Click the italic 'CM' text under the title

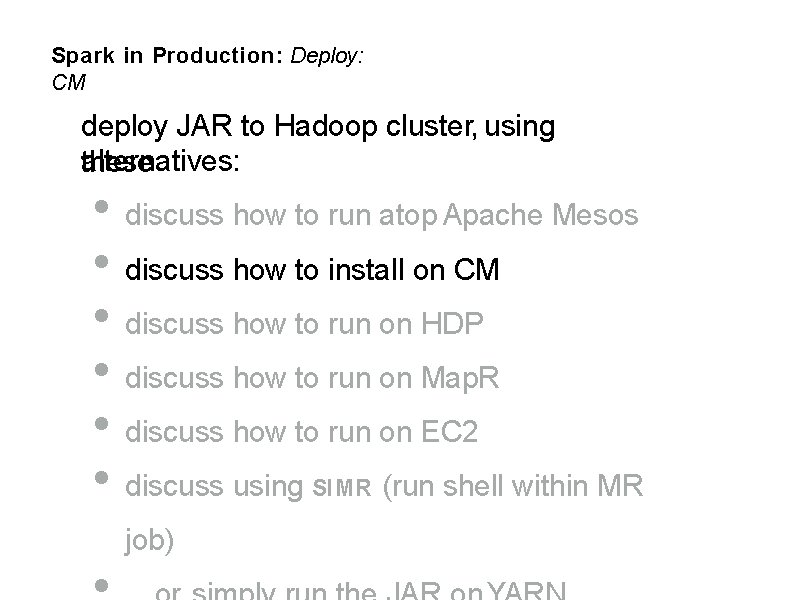click(x=68, y=82)
